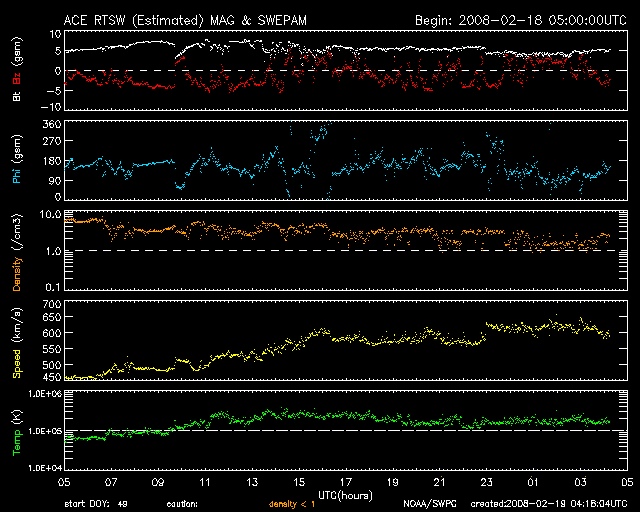Click the orange "Density" axis label

17,274
